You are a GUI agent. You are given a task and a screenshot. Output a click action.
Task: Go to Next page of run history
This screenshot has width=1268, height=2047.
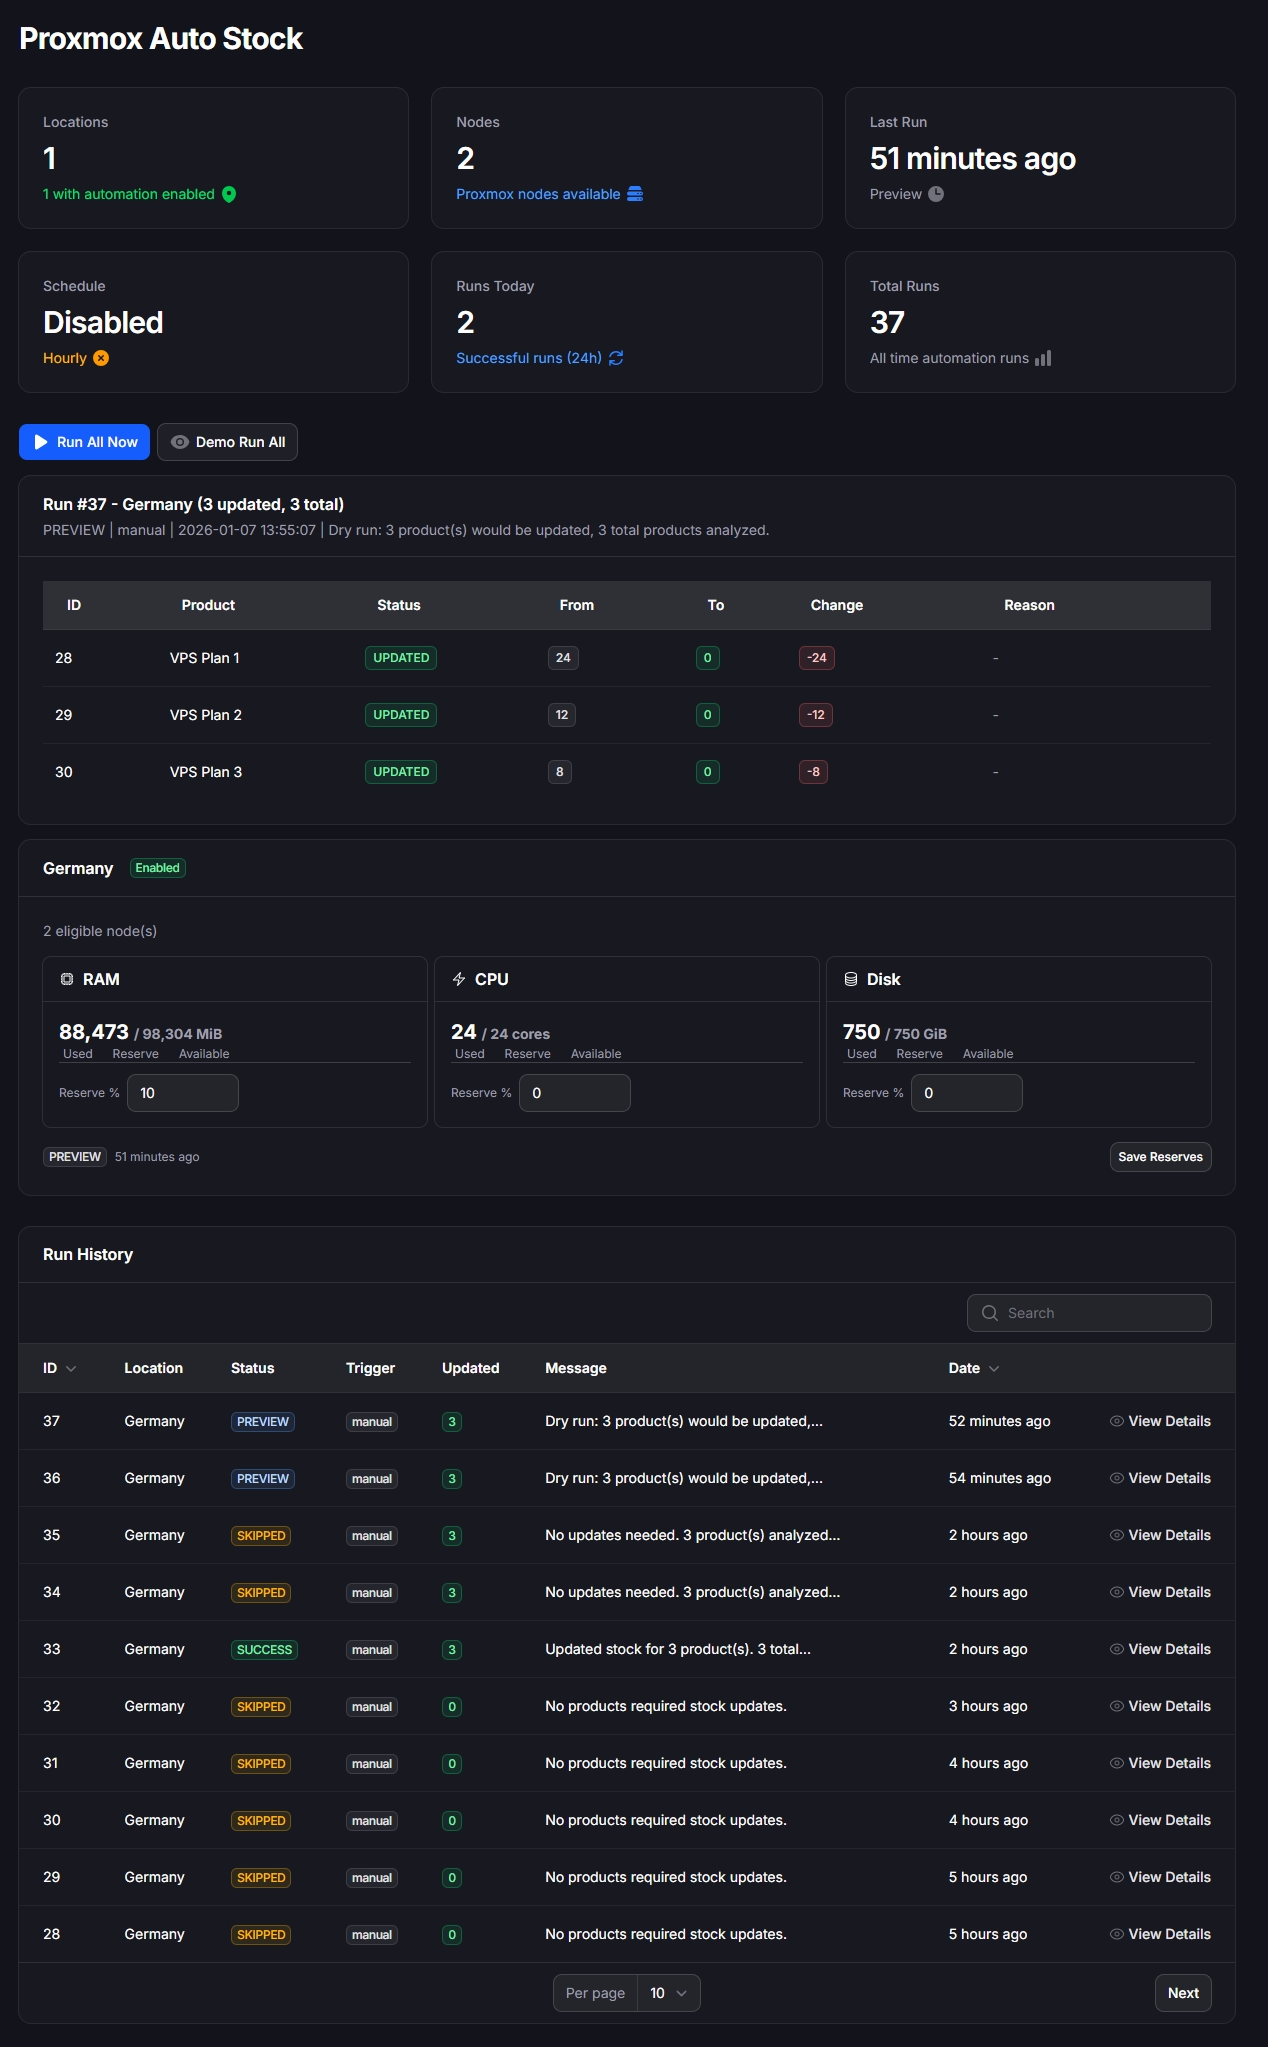tap(1183, 1993)
